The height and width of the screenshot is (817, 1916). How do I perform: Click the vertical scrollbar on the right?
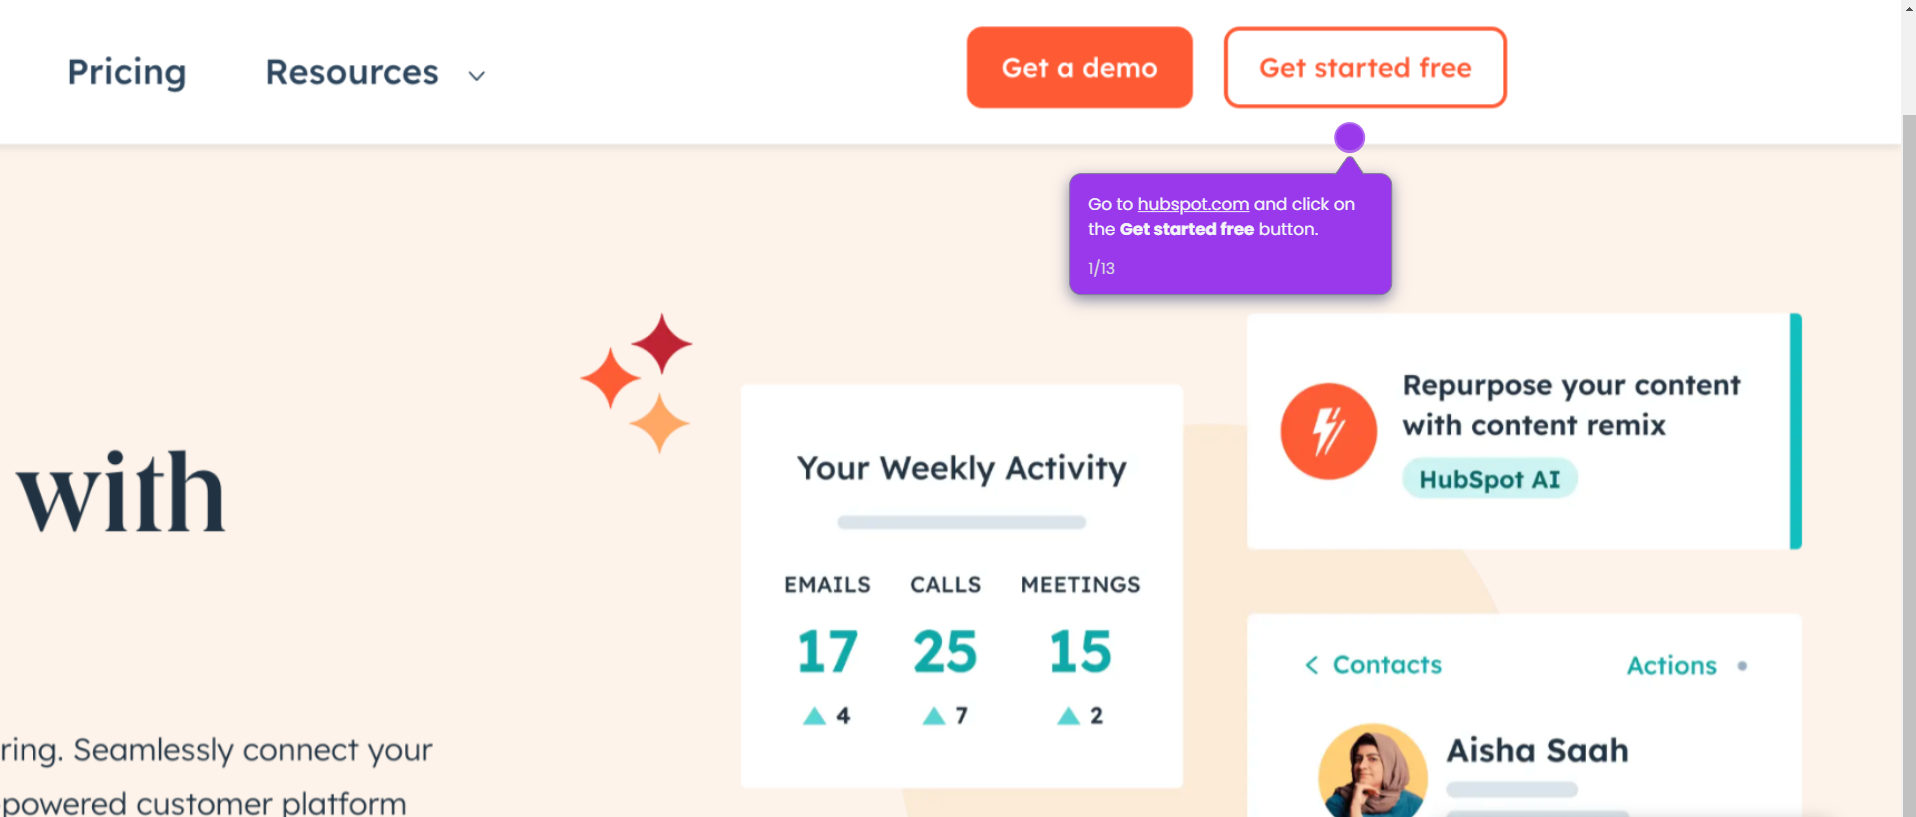point(1908,400)
